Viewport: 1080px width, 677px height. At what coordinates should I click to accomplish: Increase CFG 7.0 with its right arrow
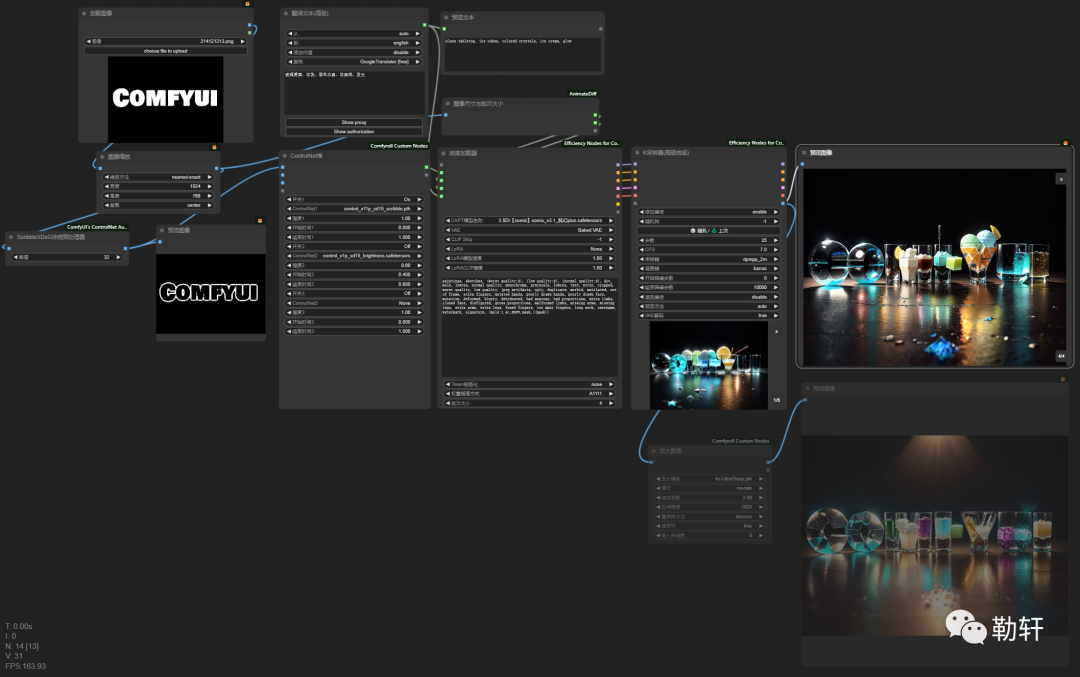pyautogui.click(x=776, y=249)
